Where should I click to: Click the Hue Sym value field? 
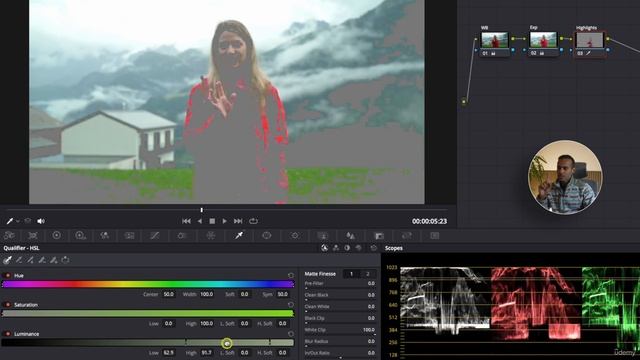click(282, 294)
